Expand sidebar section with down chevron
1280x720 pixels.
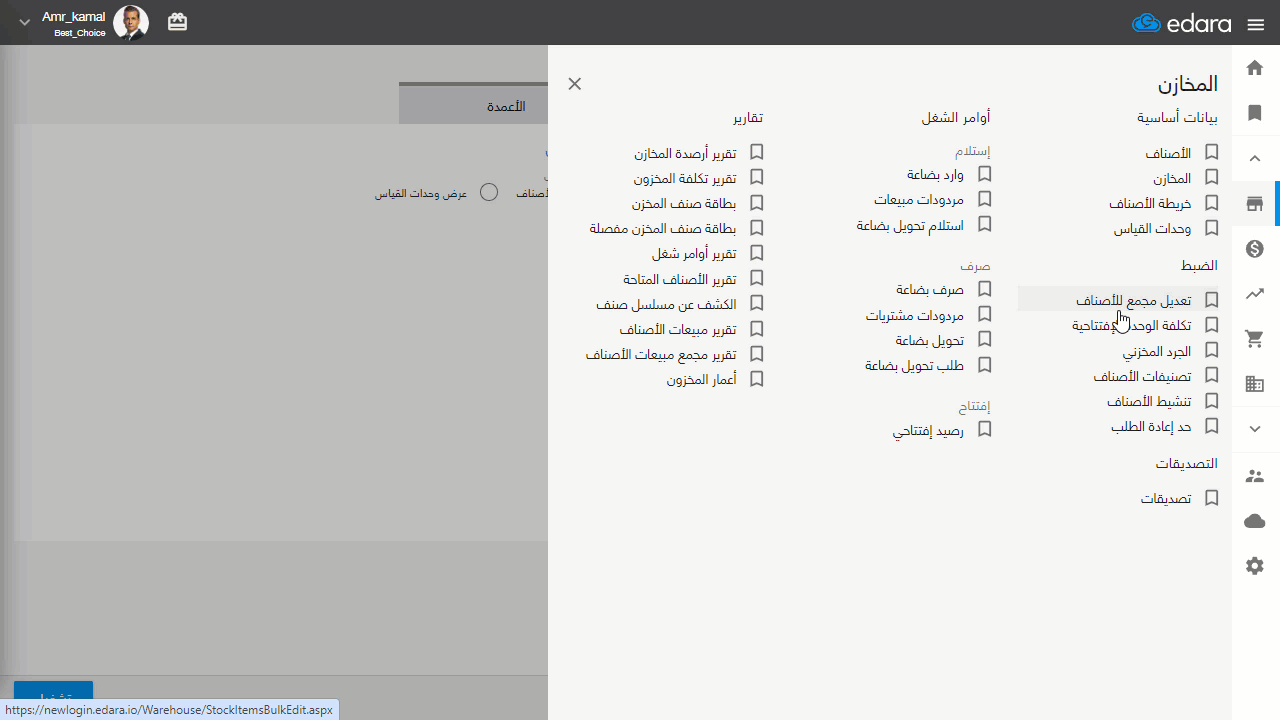(x=1255, y=429)
